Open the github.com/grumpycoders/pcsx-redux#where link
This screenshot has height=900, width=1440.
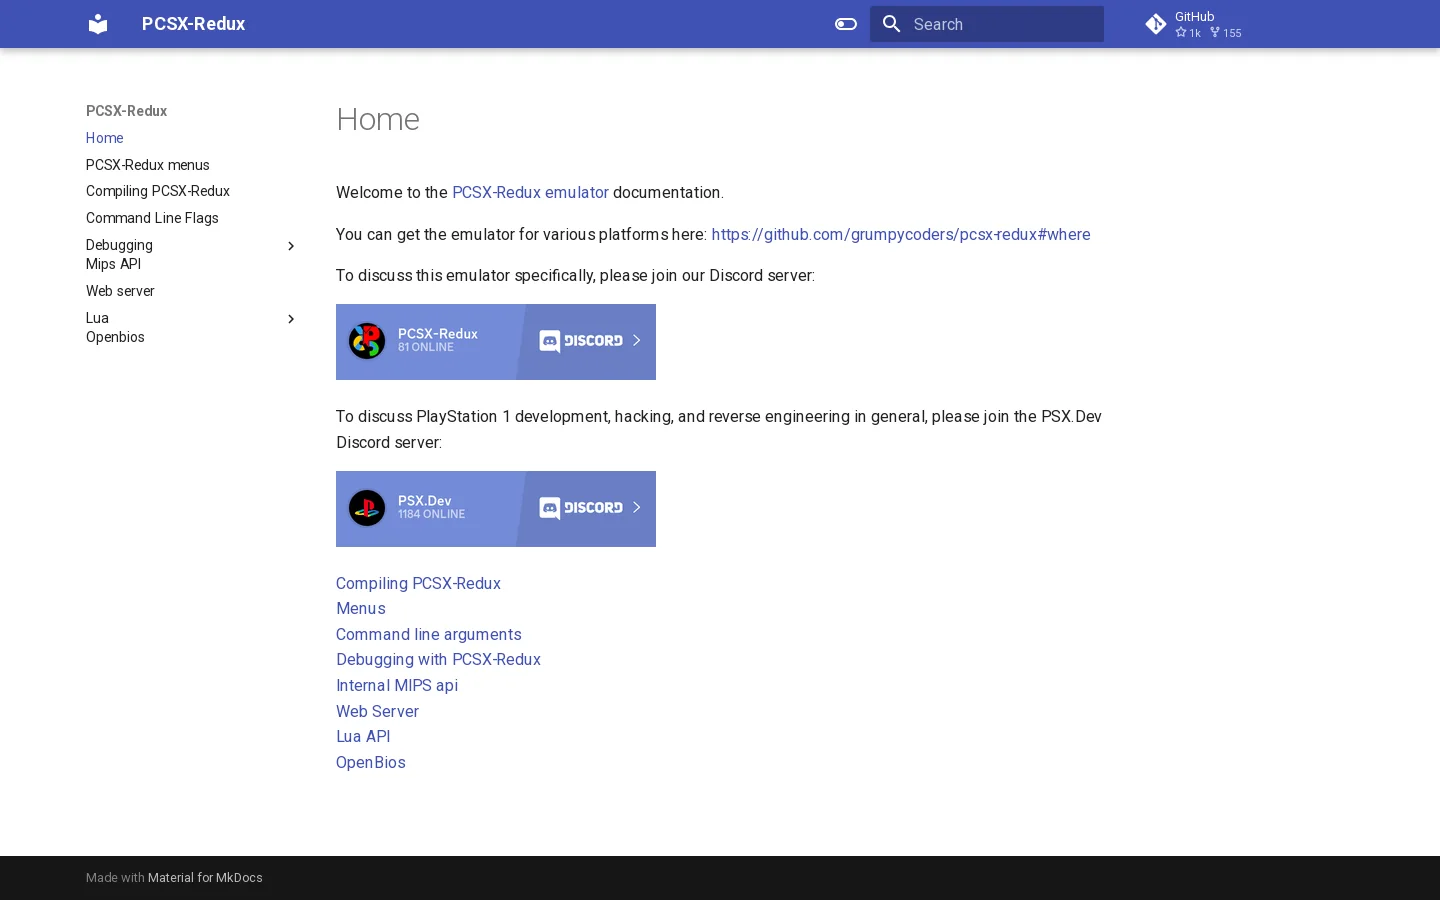[901, 234]
